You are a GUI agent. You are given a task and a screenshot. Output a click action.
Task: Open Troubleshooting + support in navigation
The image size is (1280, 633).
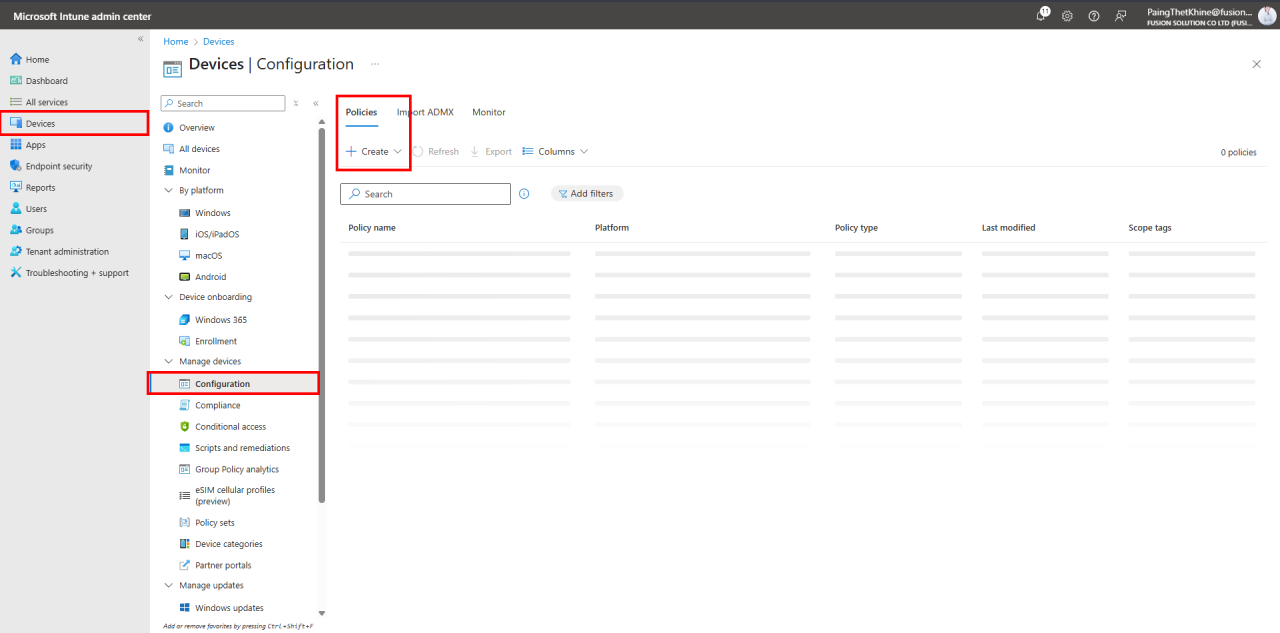click(x=75, y=273)
